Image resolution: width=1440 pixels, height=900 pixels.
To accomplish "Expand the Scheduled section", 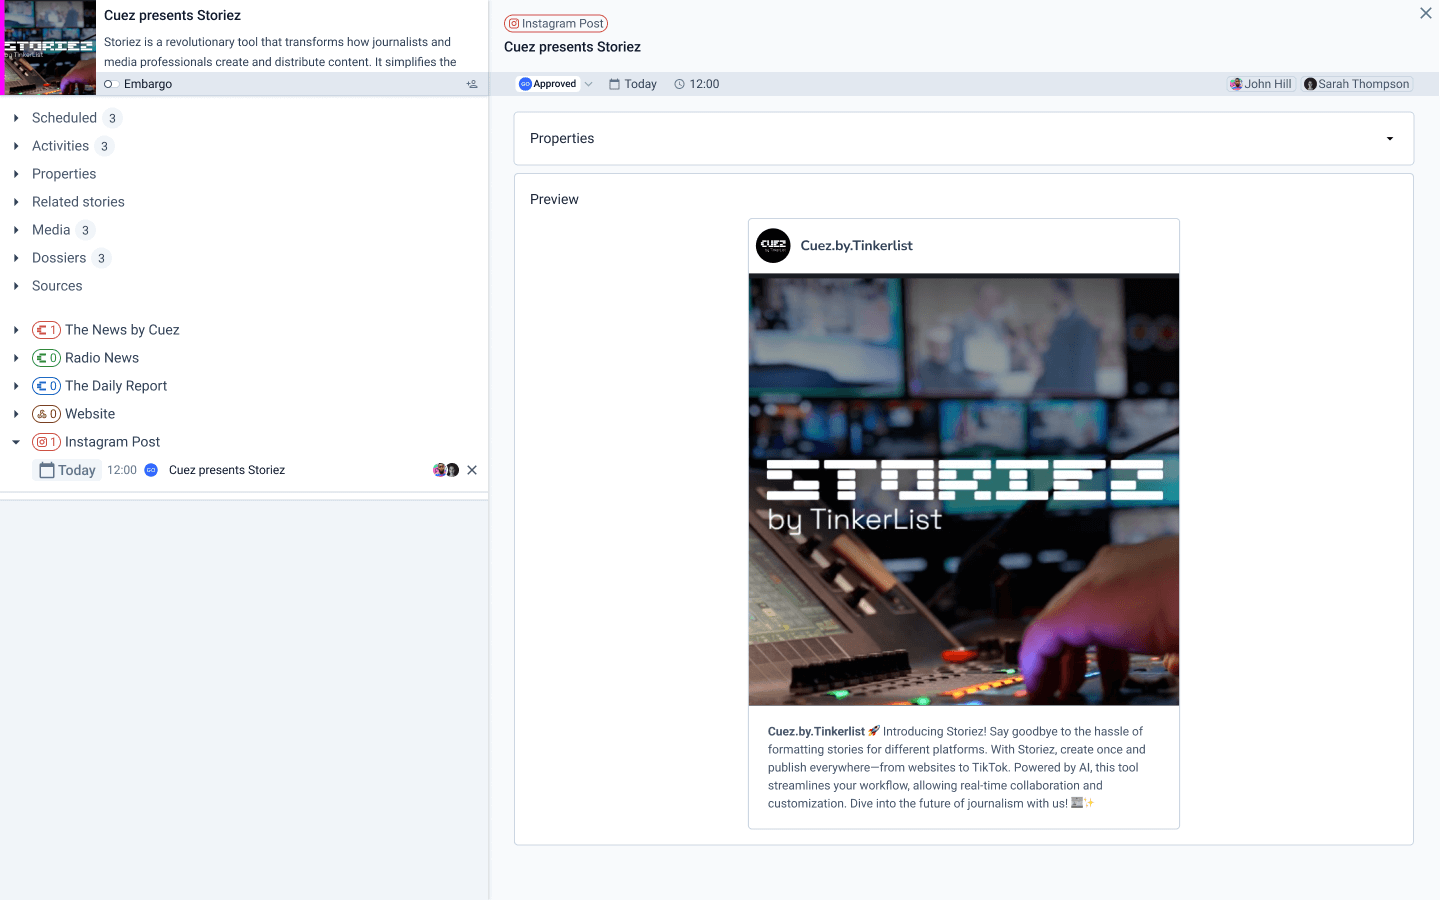I will 16,118.
